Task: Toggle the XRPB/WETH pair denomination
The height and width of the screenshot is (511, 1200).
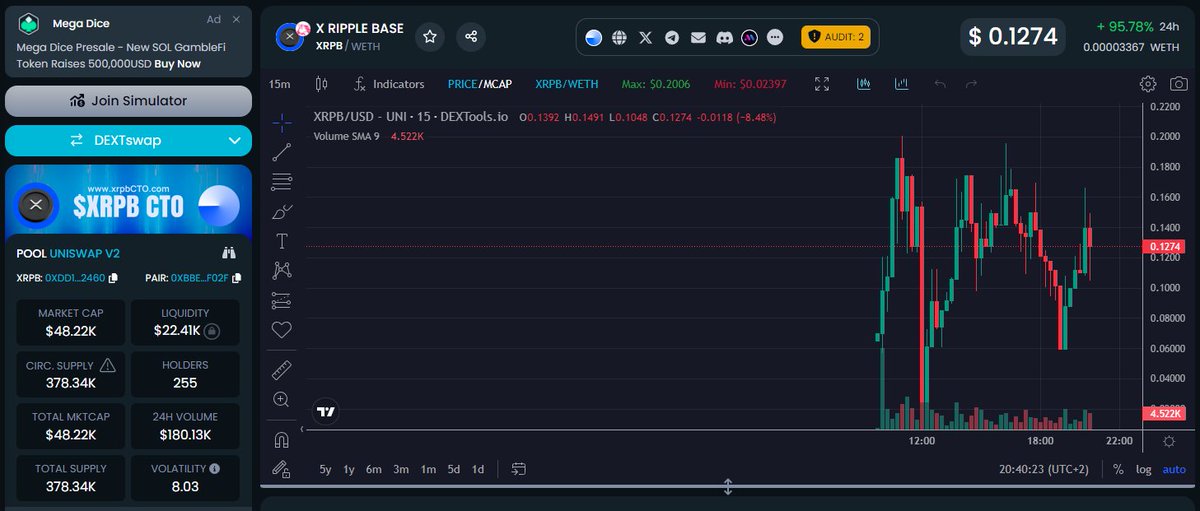Action: [567, 84]
